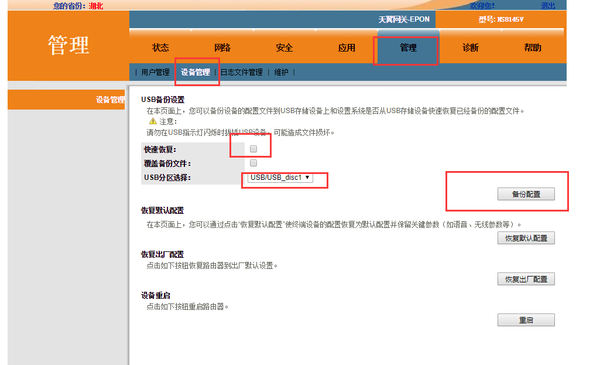
Task: Click the 恢复默认配置 button
Action: coord(526,238)
